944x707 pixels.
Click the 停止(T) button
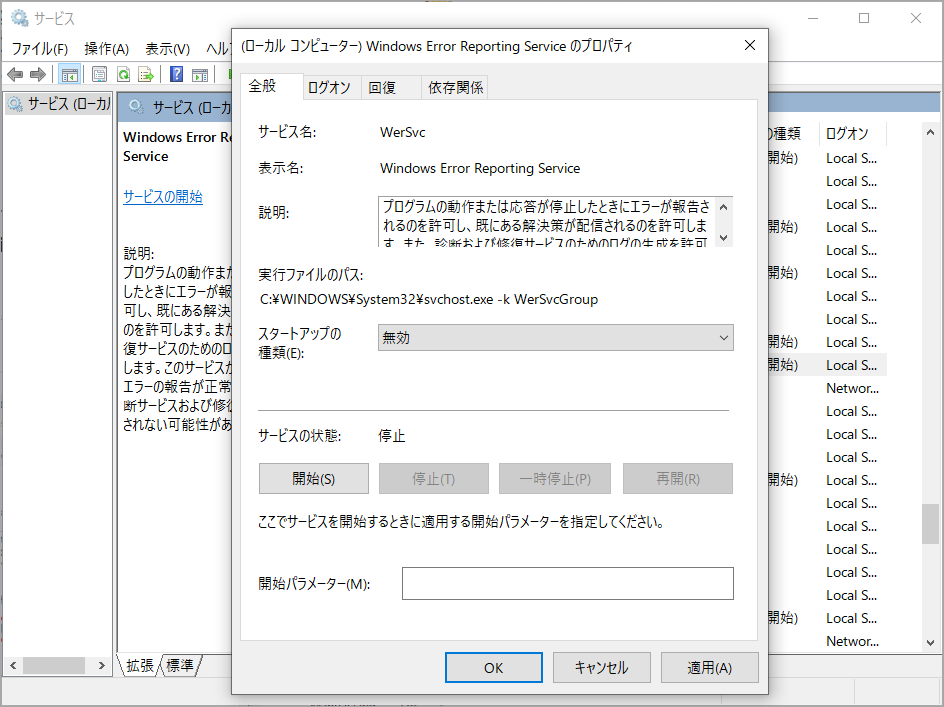click(x=433, y=479)
